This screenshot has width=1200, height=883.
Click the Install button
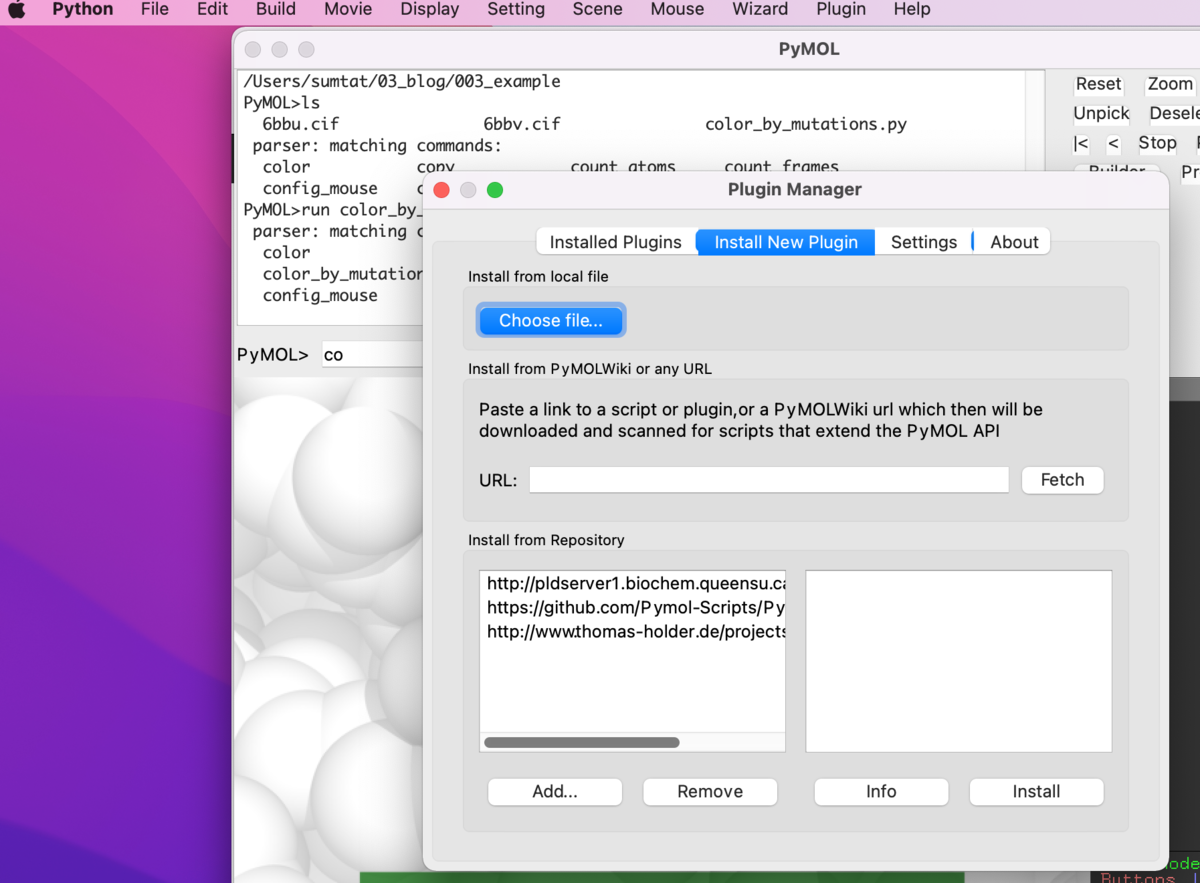pos(1036,791)
